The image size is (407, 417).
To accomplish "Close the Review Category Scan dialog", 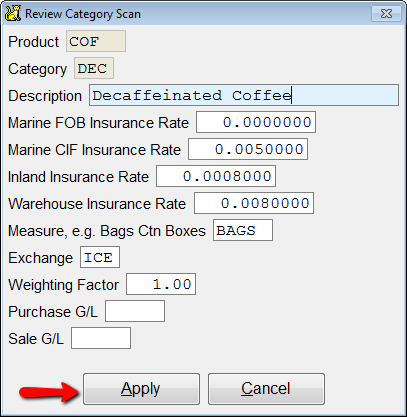I will pyautogui.click(x=386, y=14).
